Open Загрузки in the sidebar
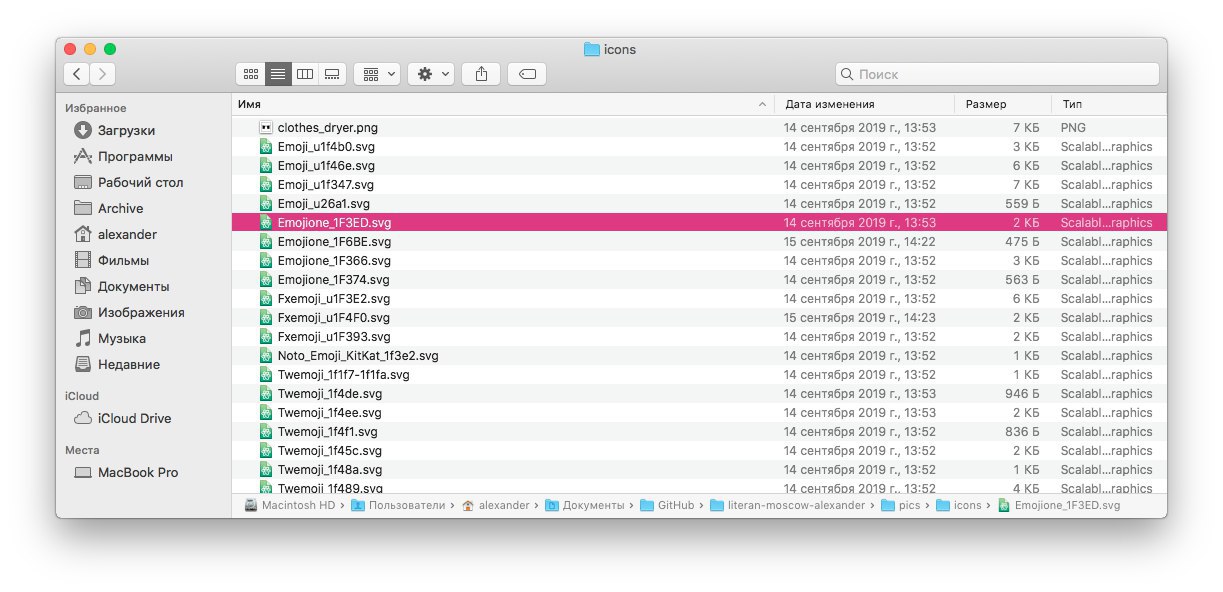This screenshot has width=1223, height=592. pos(126,131)
